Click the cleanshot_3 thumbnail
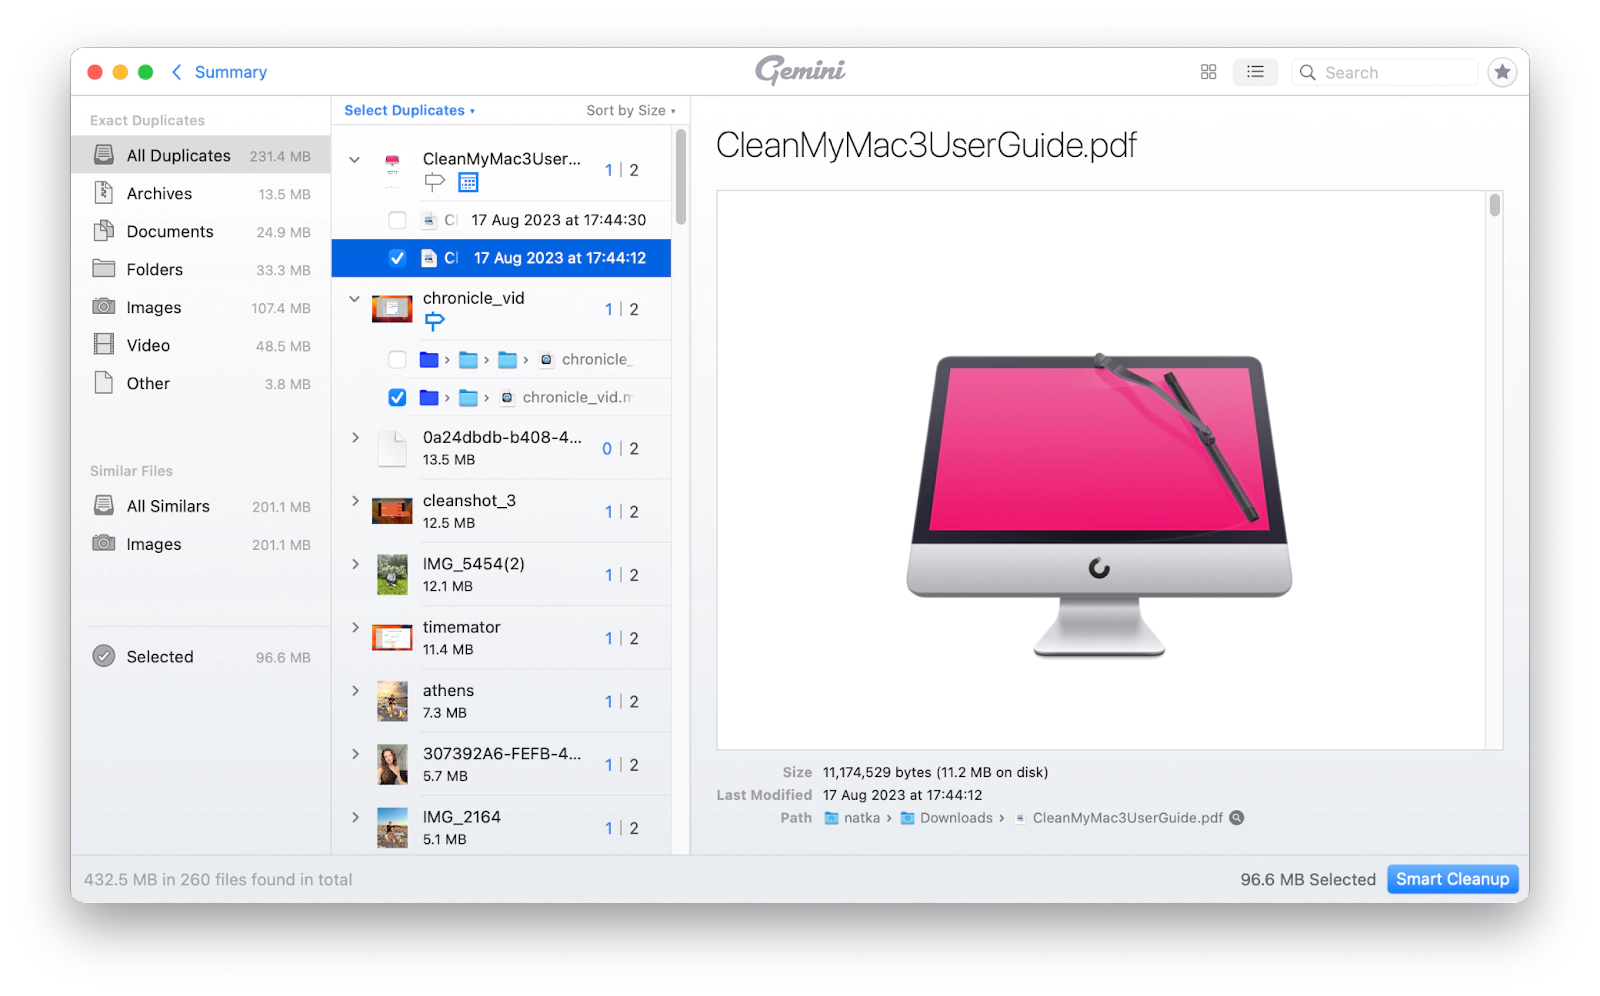This screenshot has height=996, width=1600. [392, 511]
